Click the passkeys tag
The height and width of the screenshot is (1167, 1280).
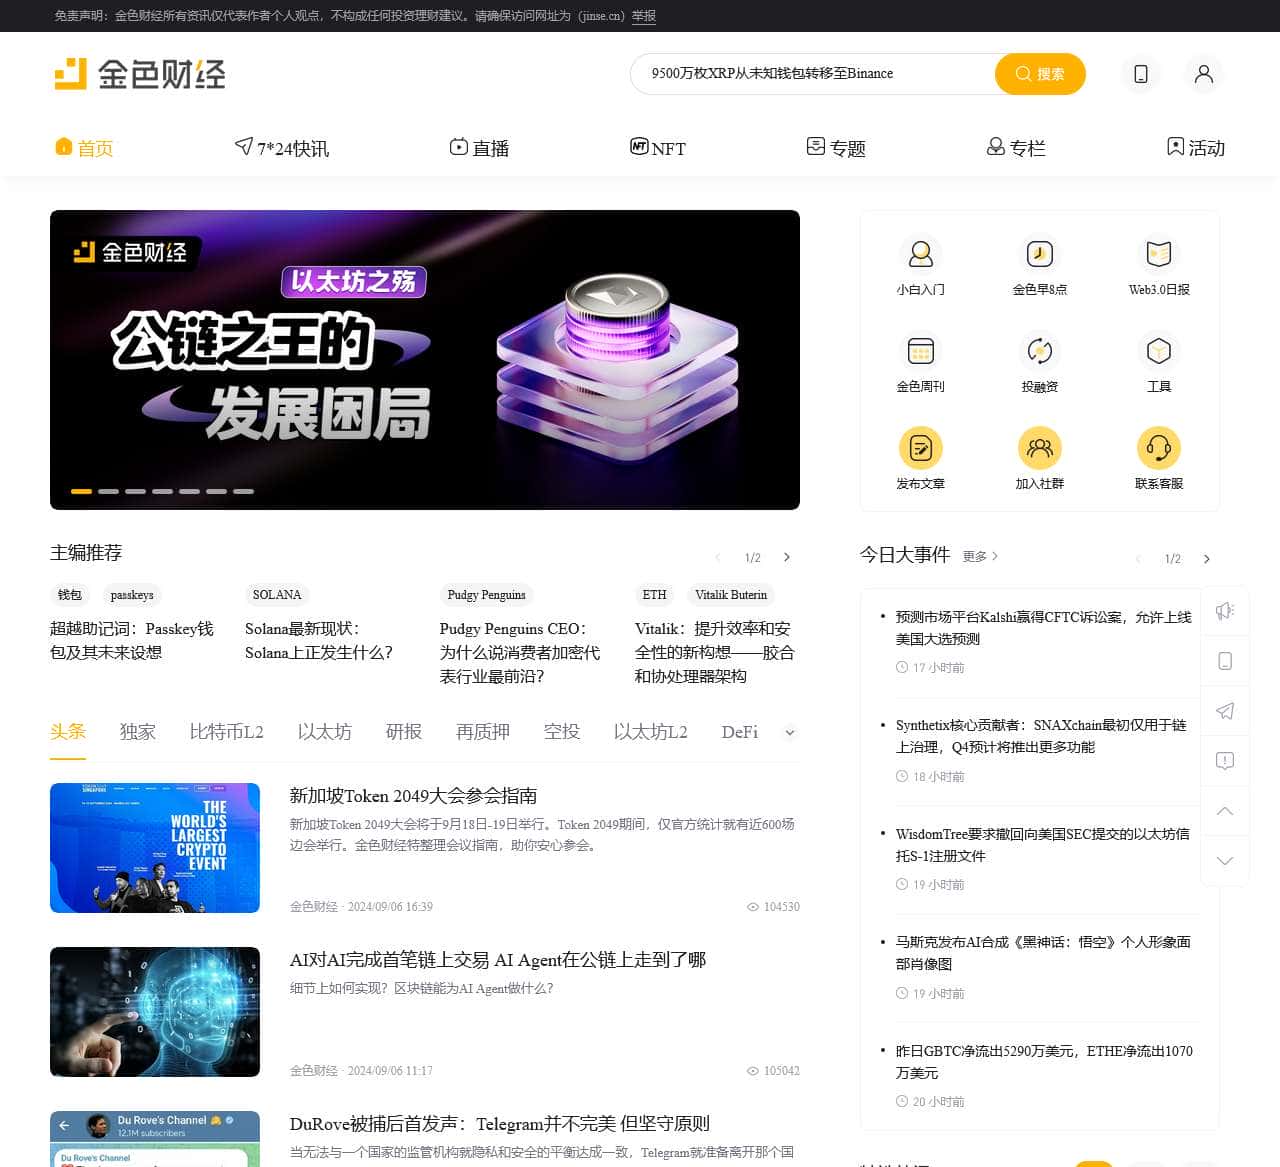coord(132,595)
